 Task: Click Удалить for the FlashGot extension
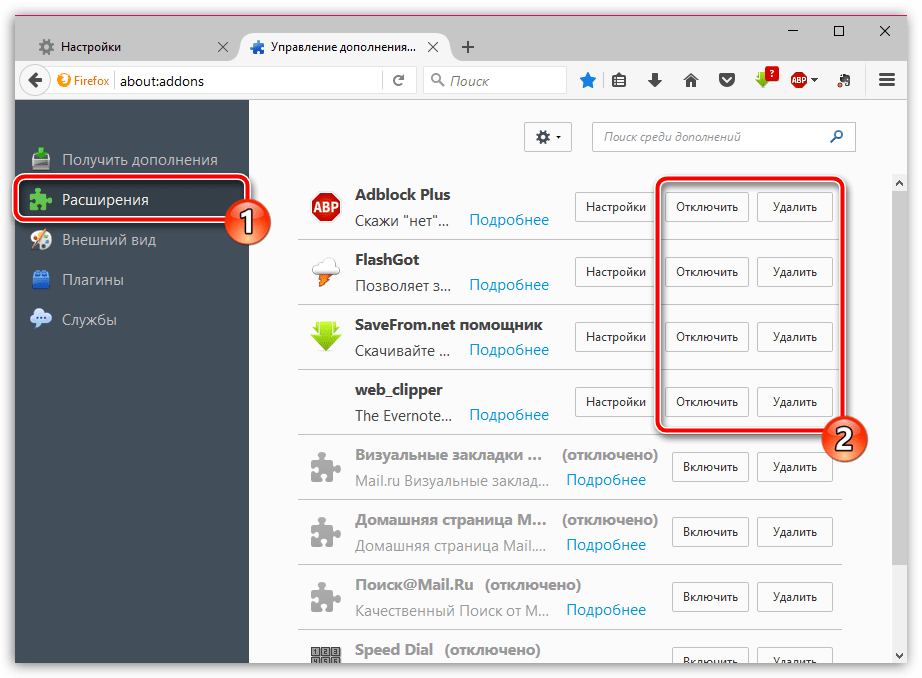794,272
